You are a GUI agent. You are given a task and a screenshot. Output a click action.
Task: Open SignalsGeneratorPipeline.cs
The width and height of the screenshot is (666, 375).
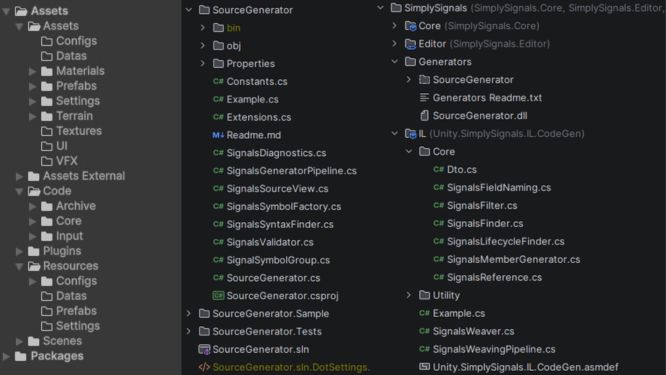point(291,171)
